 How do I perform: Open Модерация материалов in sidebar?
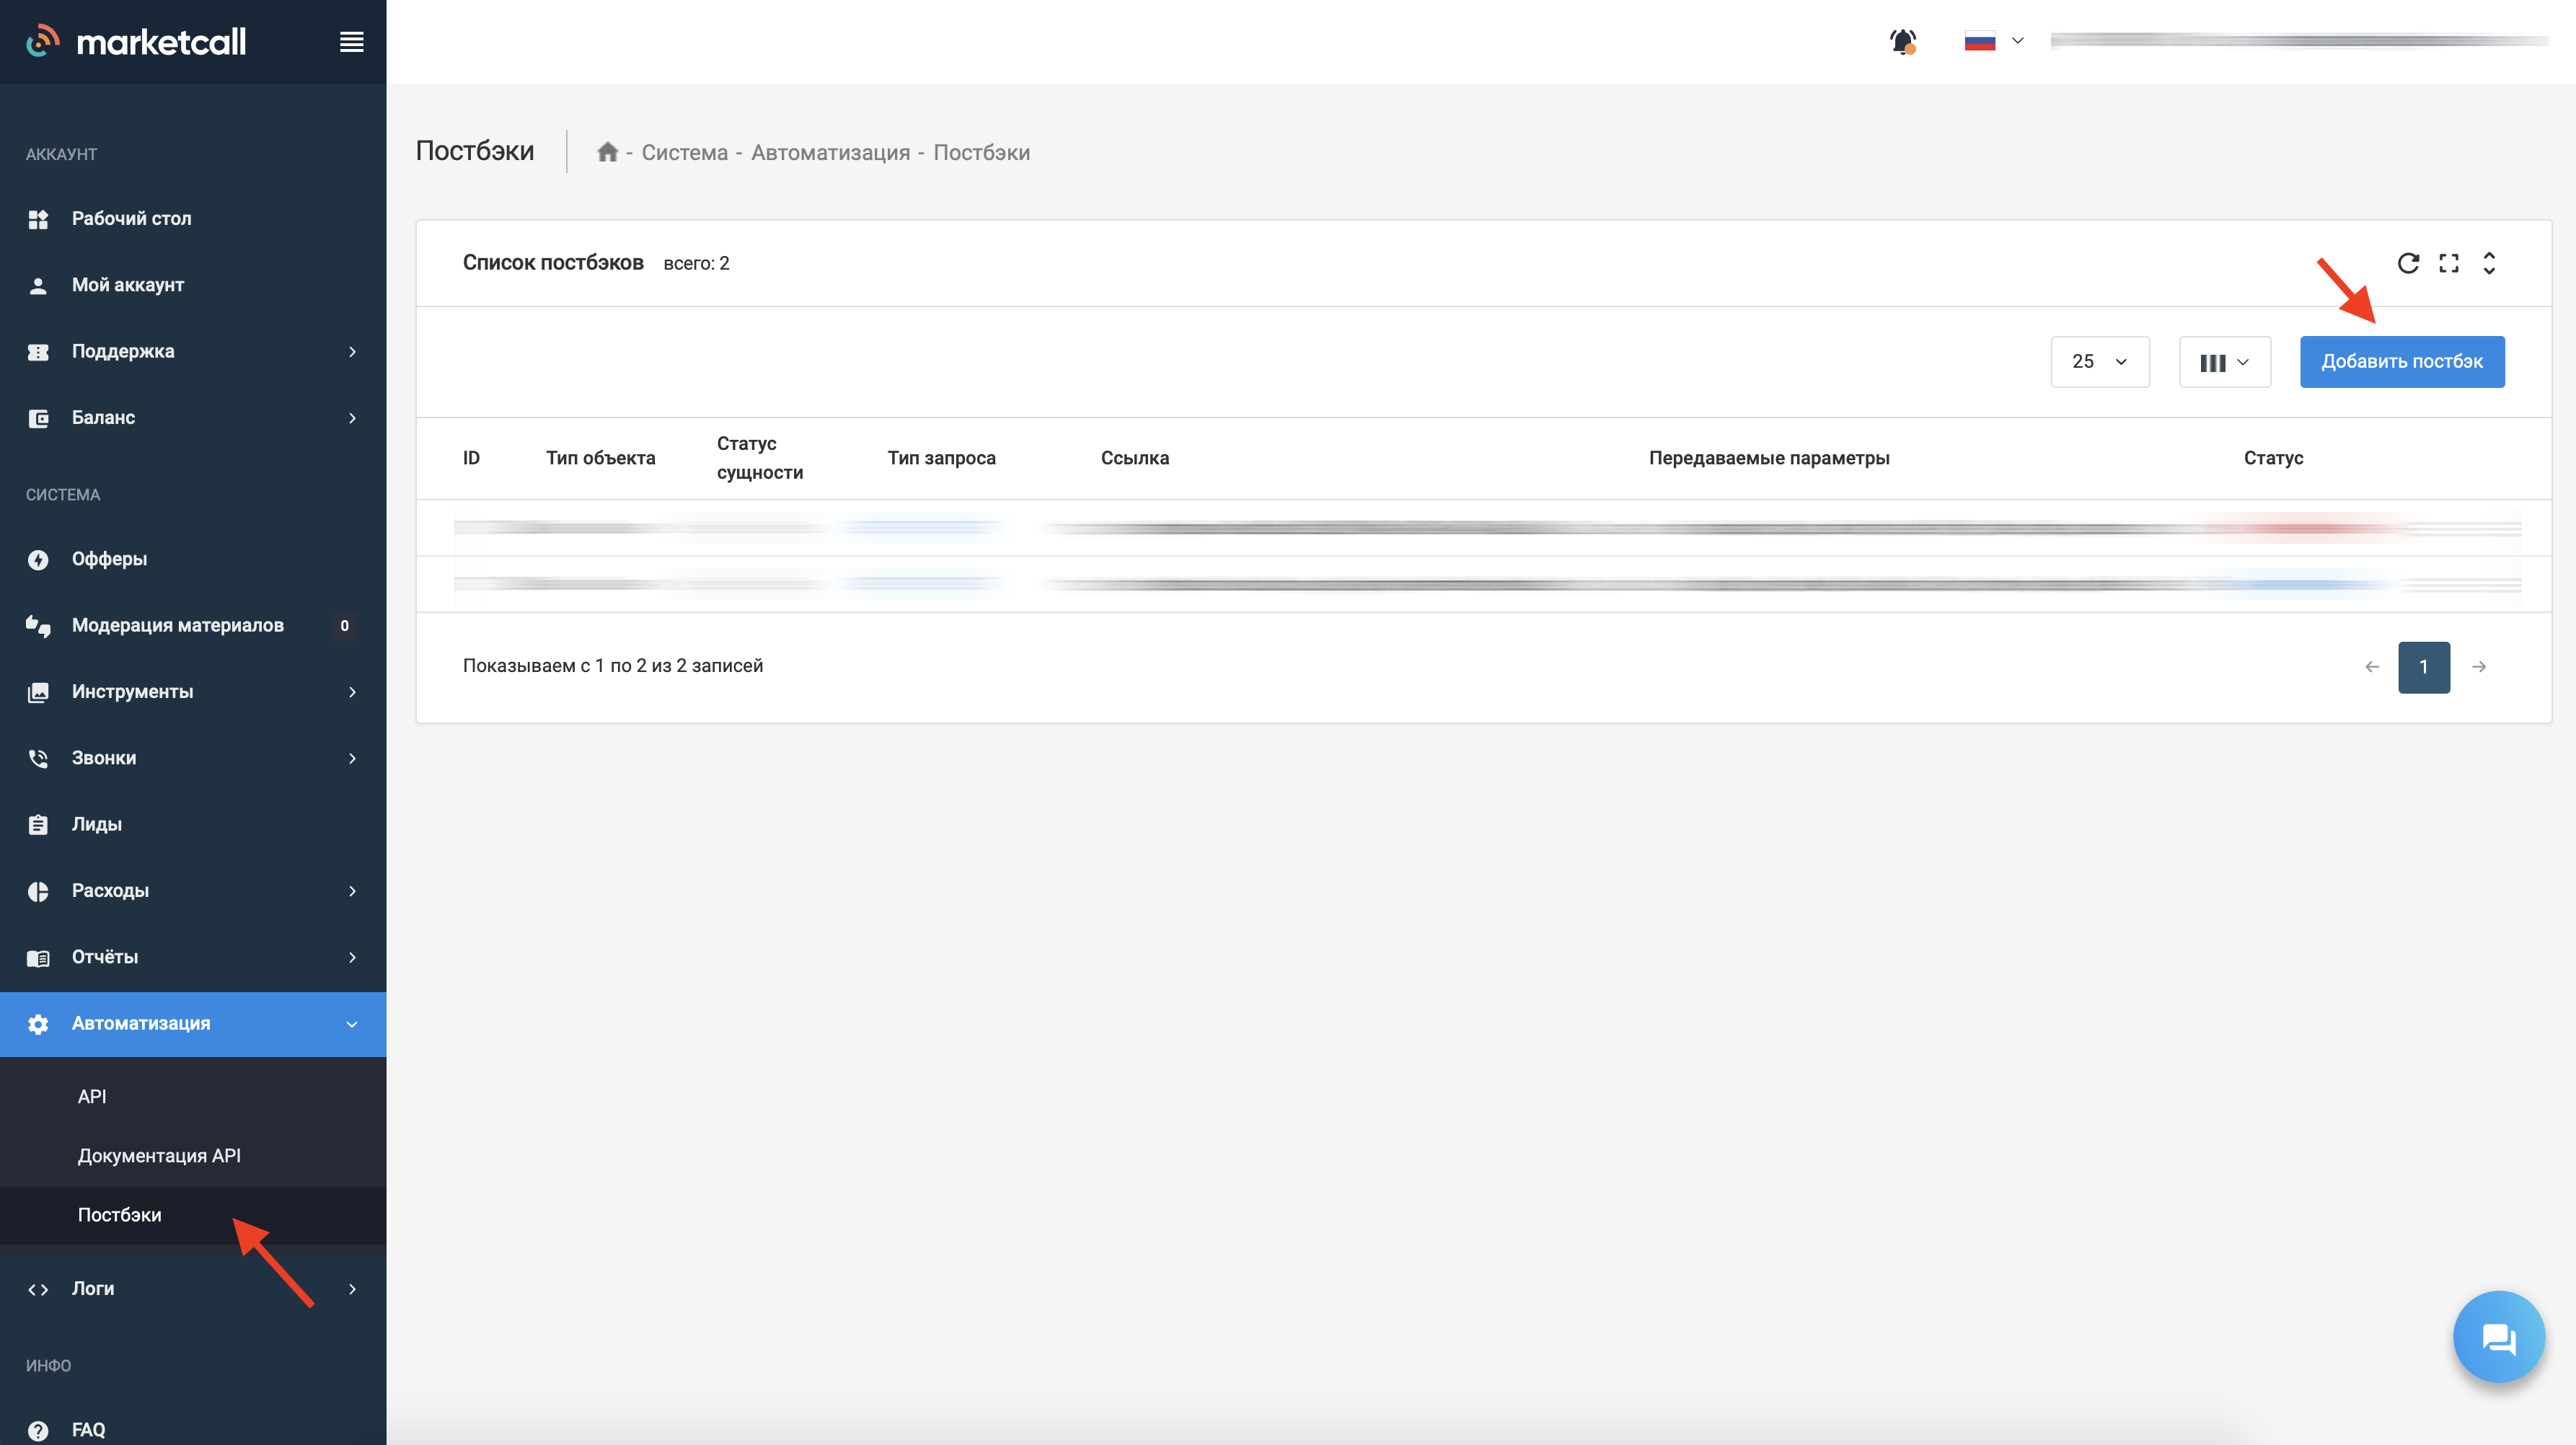(193, 625)
